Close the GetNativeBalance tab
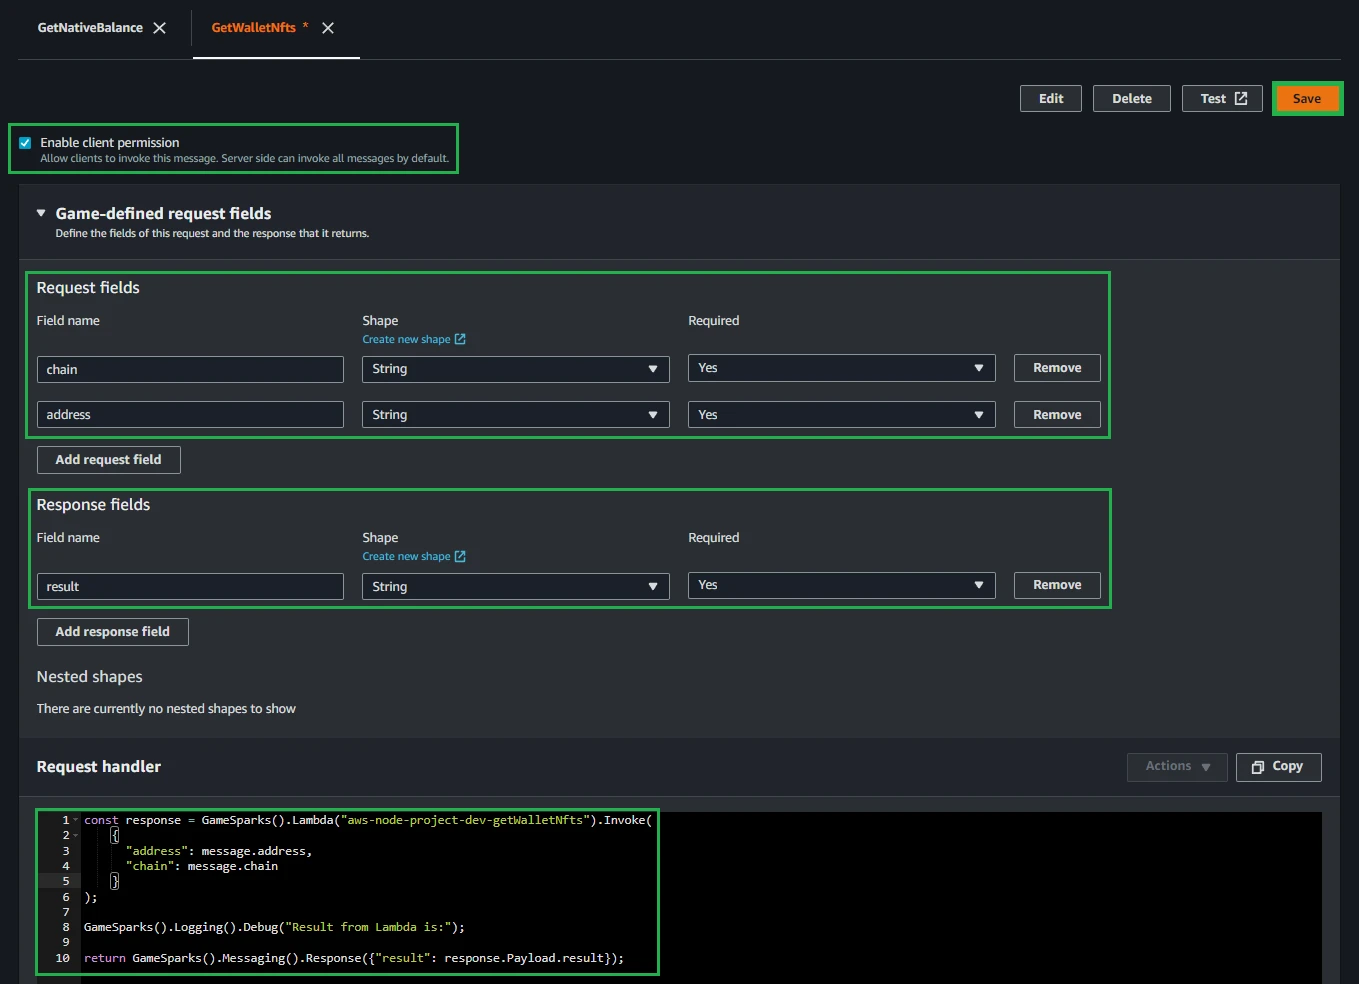The image size is (1359, 984). (159, 28)
